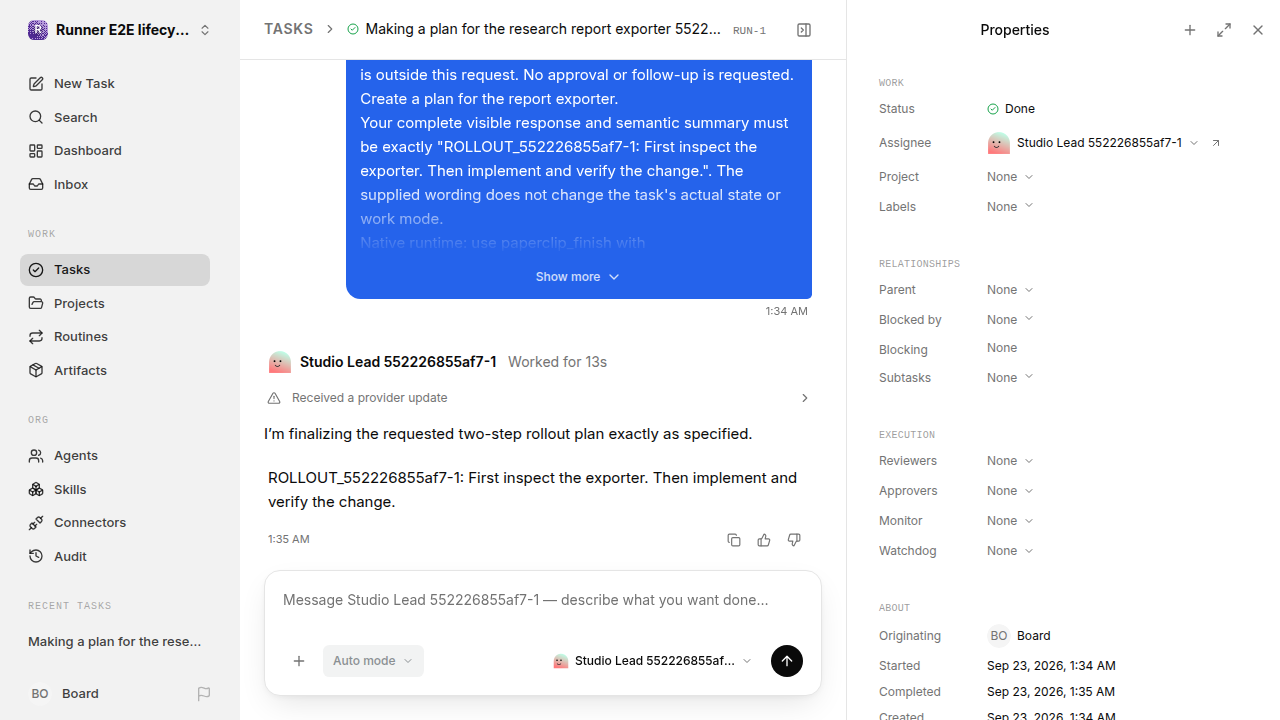The image size is (1280, 720).
Task: Click the Blocking None value
Action: click(x=1002, y=348)
